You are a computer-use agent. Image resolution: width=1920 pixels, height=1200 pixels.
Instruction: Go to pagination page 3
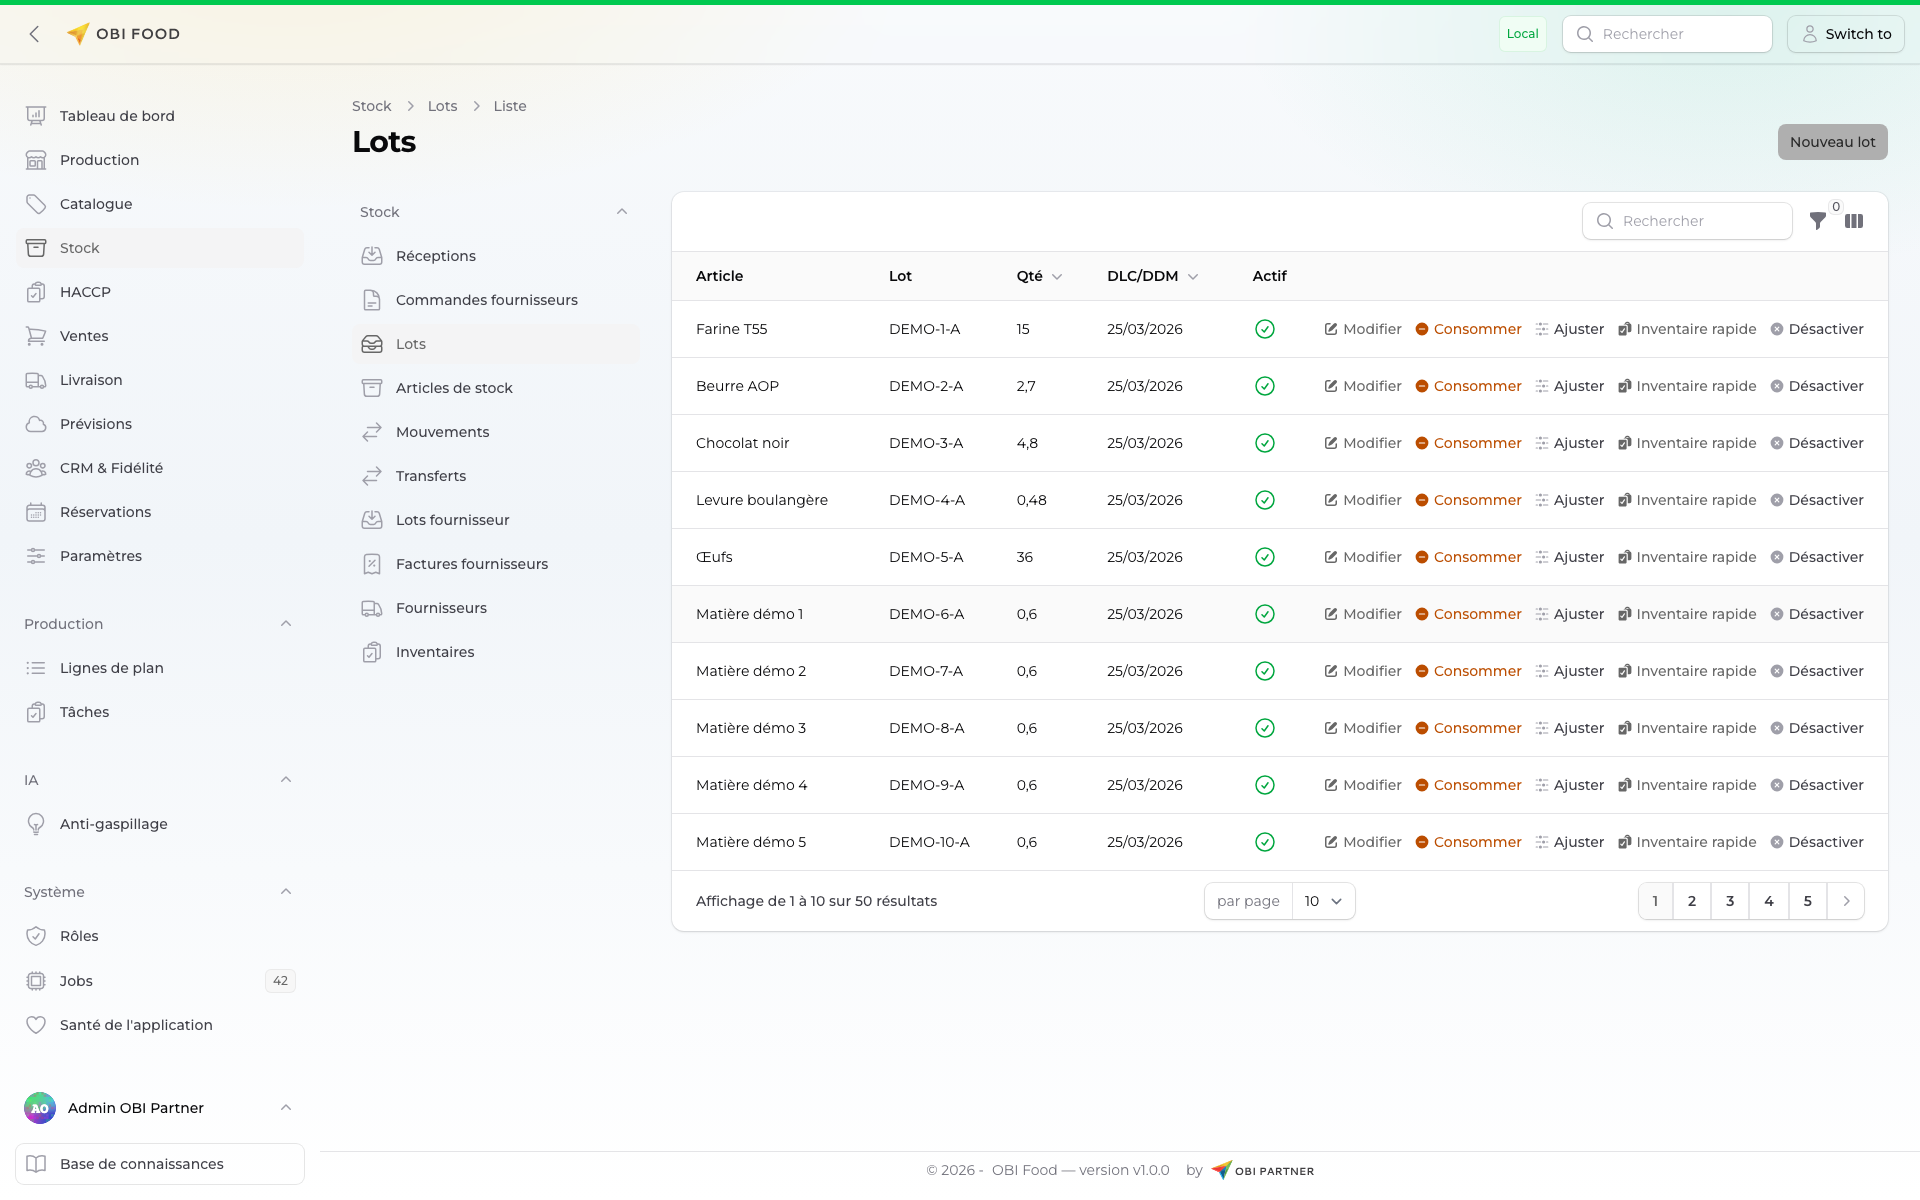(1730, 901)
